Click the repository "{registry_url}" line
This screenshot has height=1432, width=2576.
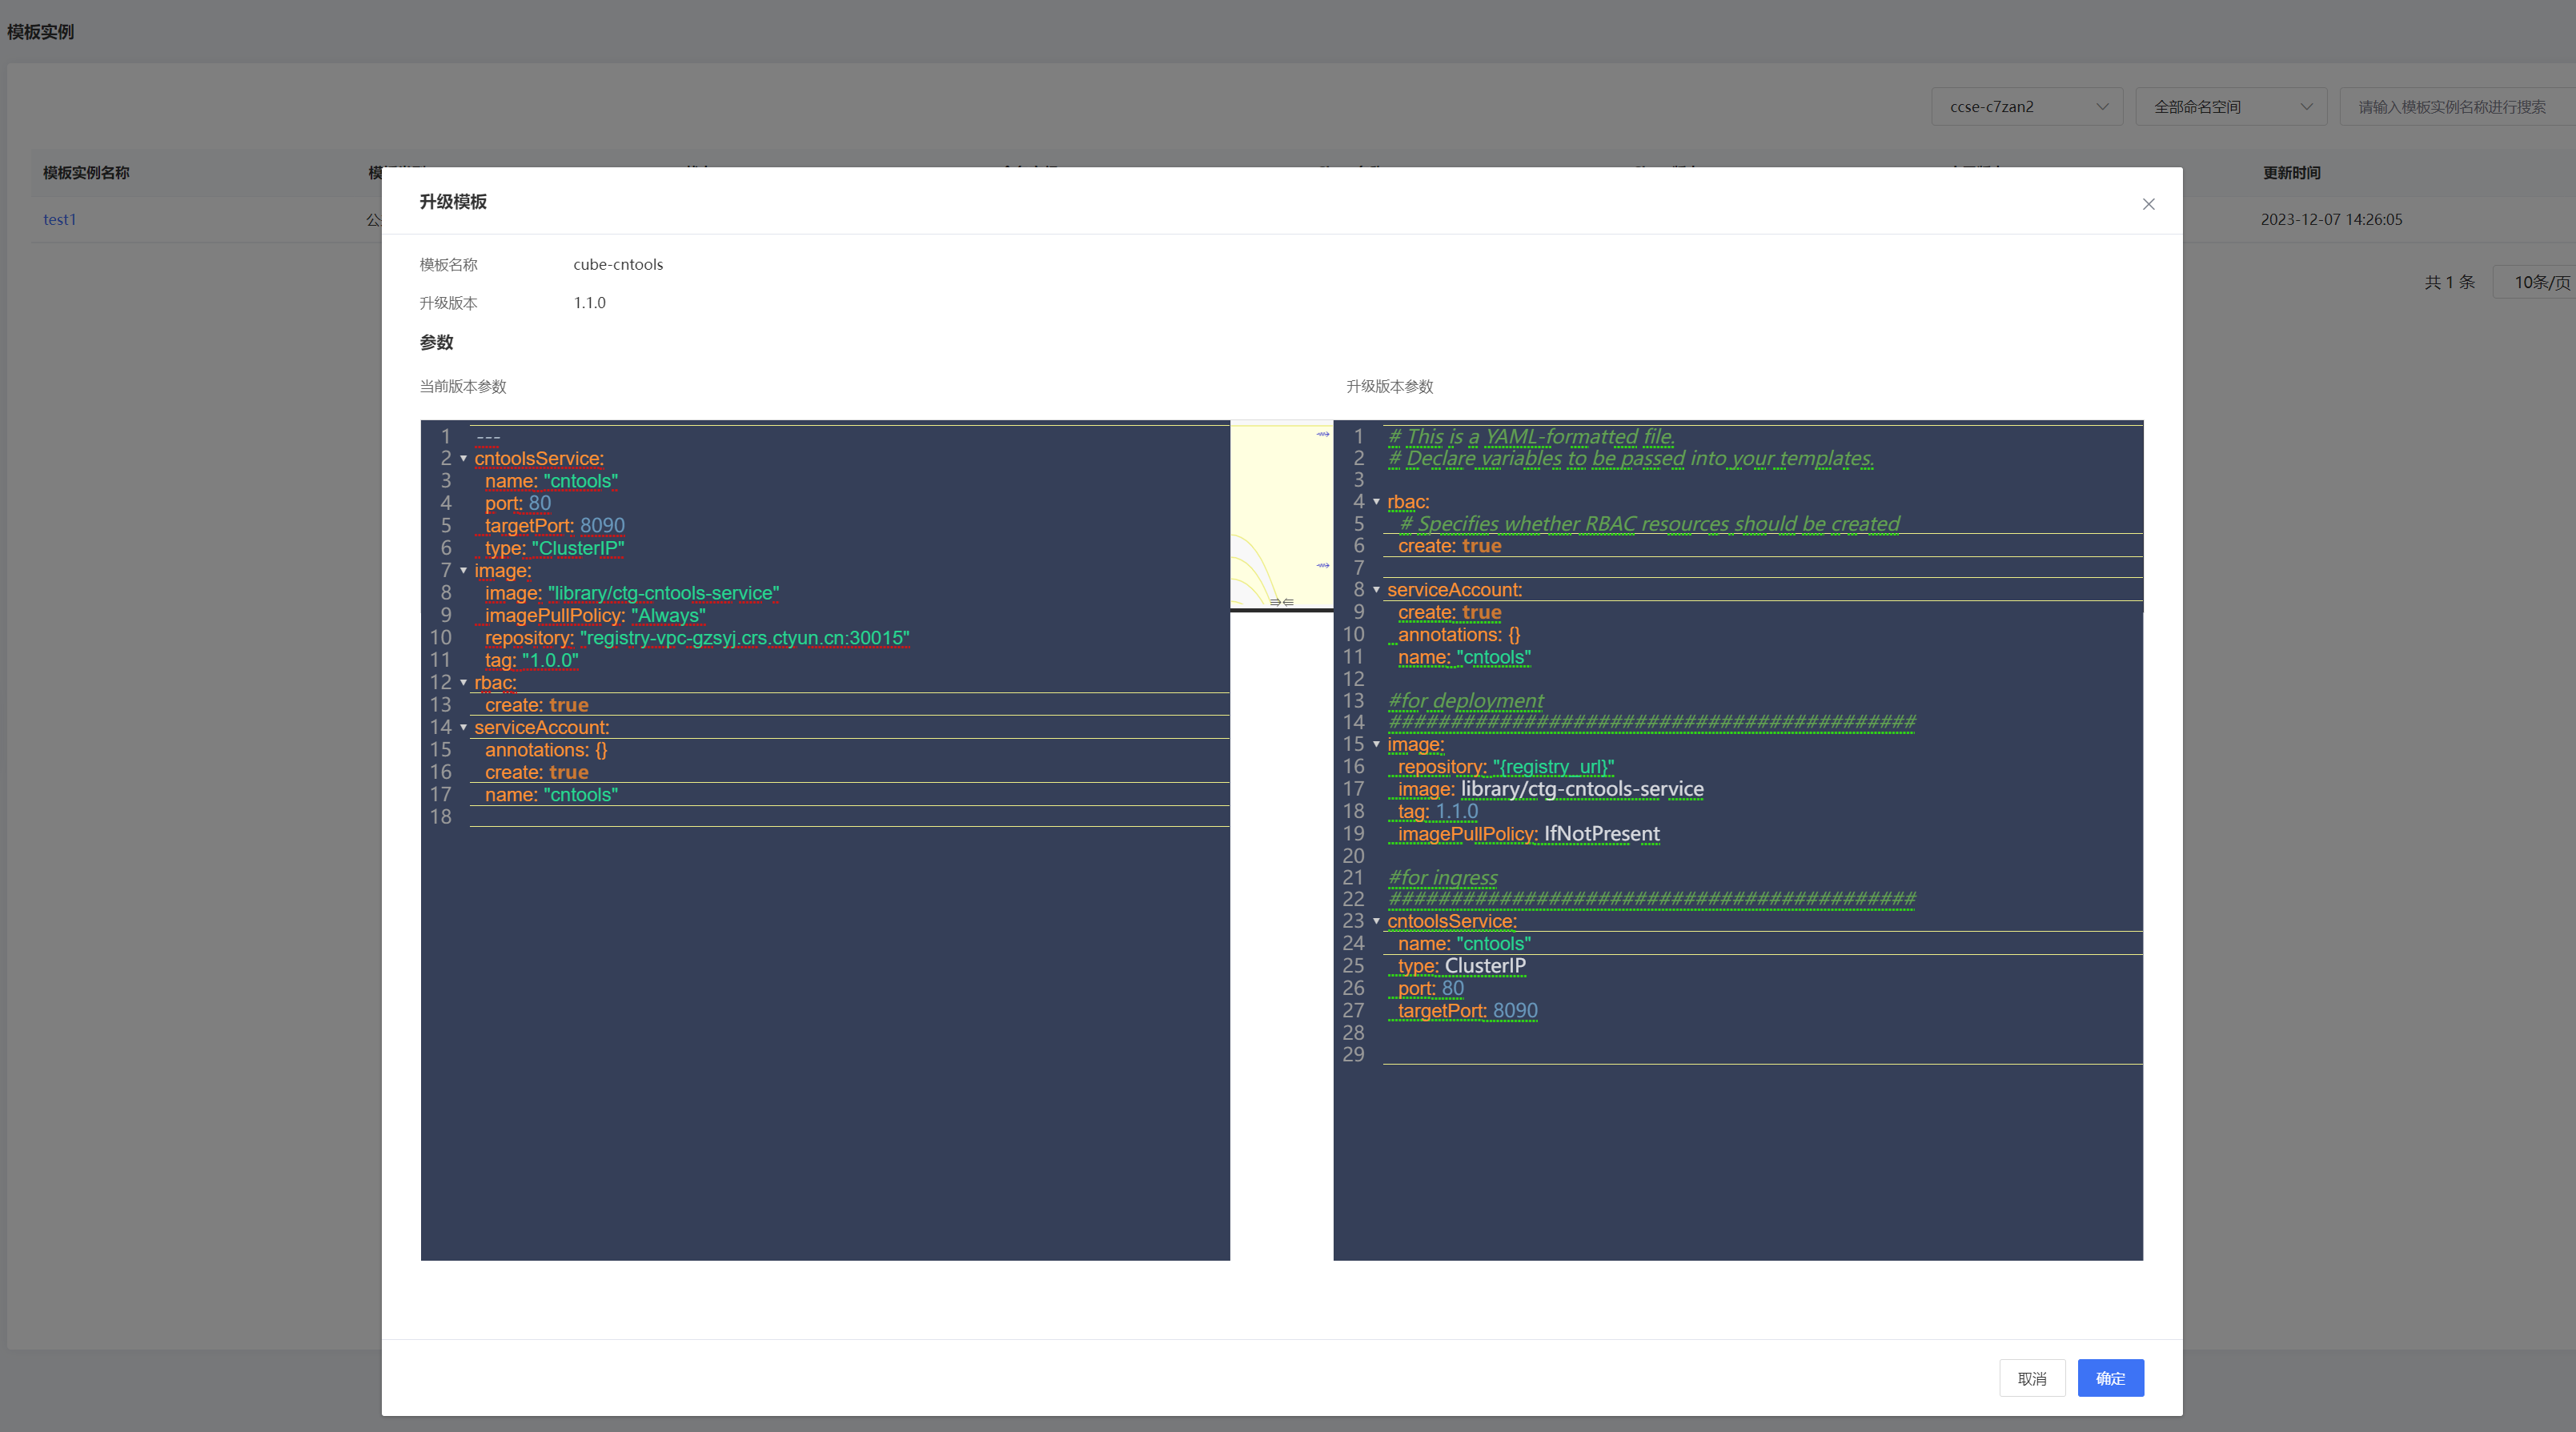coord(1506,767)
